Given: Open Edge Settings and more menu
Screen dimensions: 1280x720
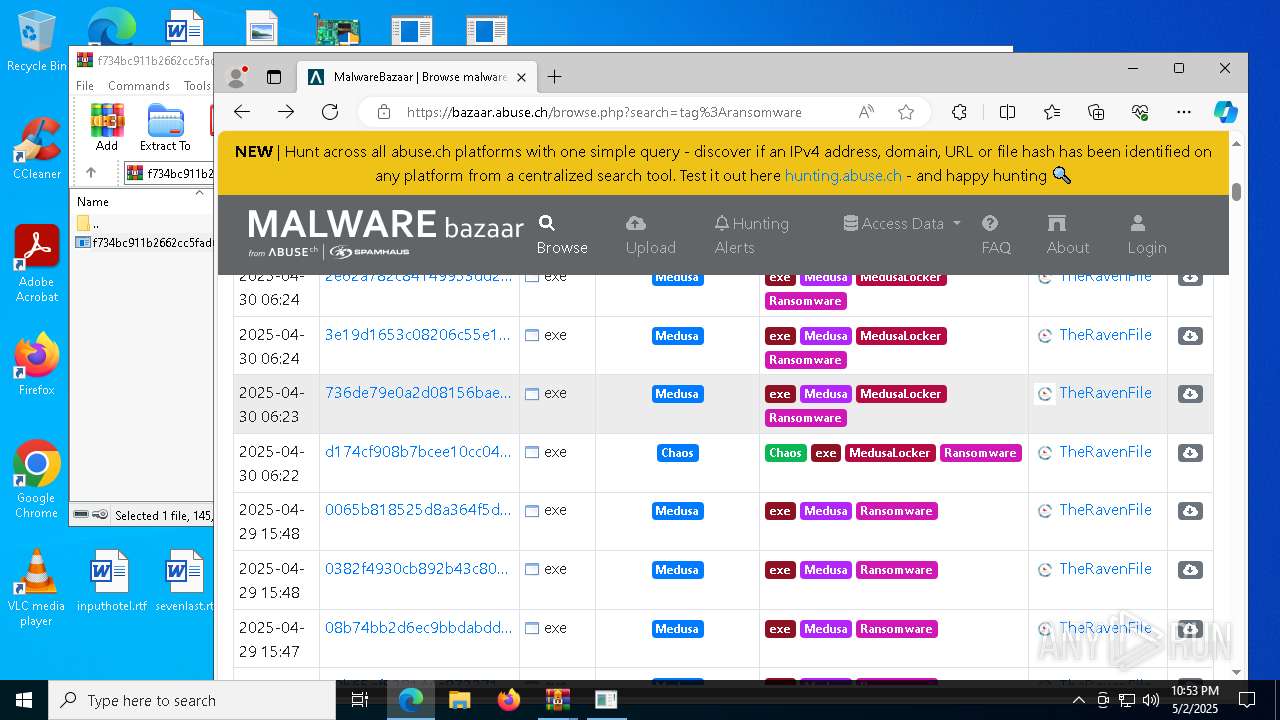Looking at the screenshot, I should [x=1184, y=112].
